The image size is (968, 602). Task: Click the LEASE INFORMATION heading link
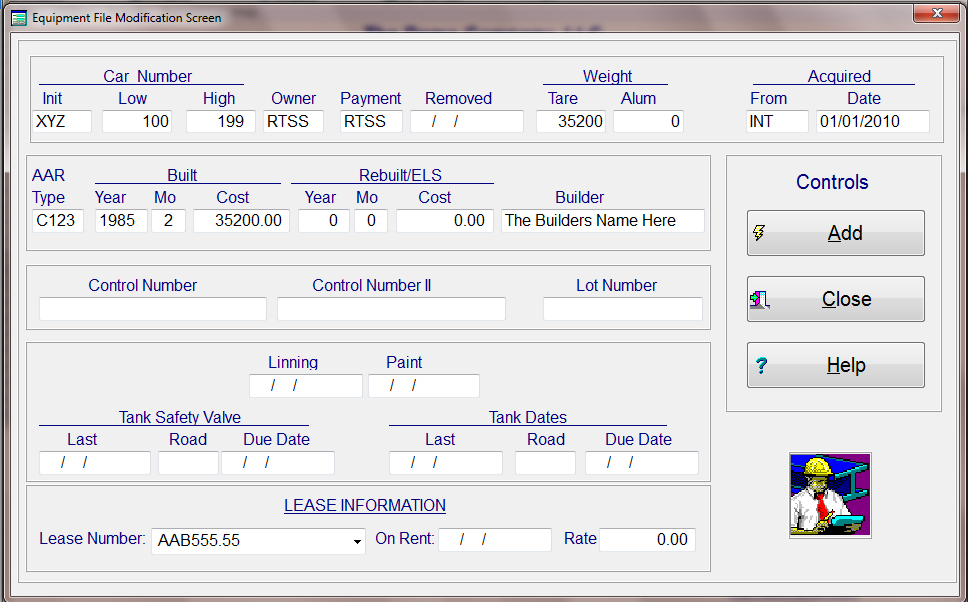[x=365, y=505]
